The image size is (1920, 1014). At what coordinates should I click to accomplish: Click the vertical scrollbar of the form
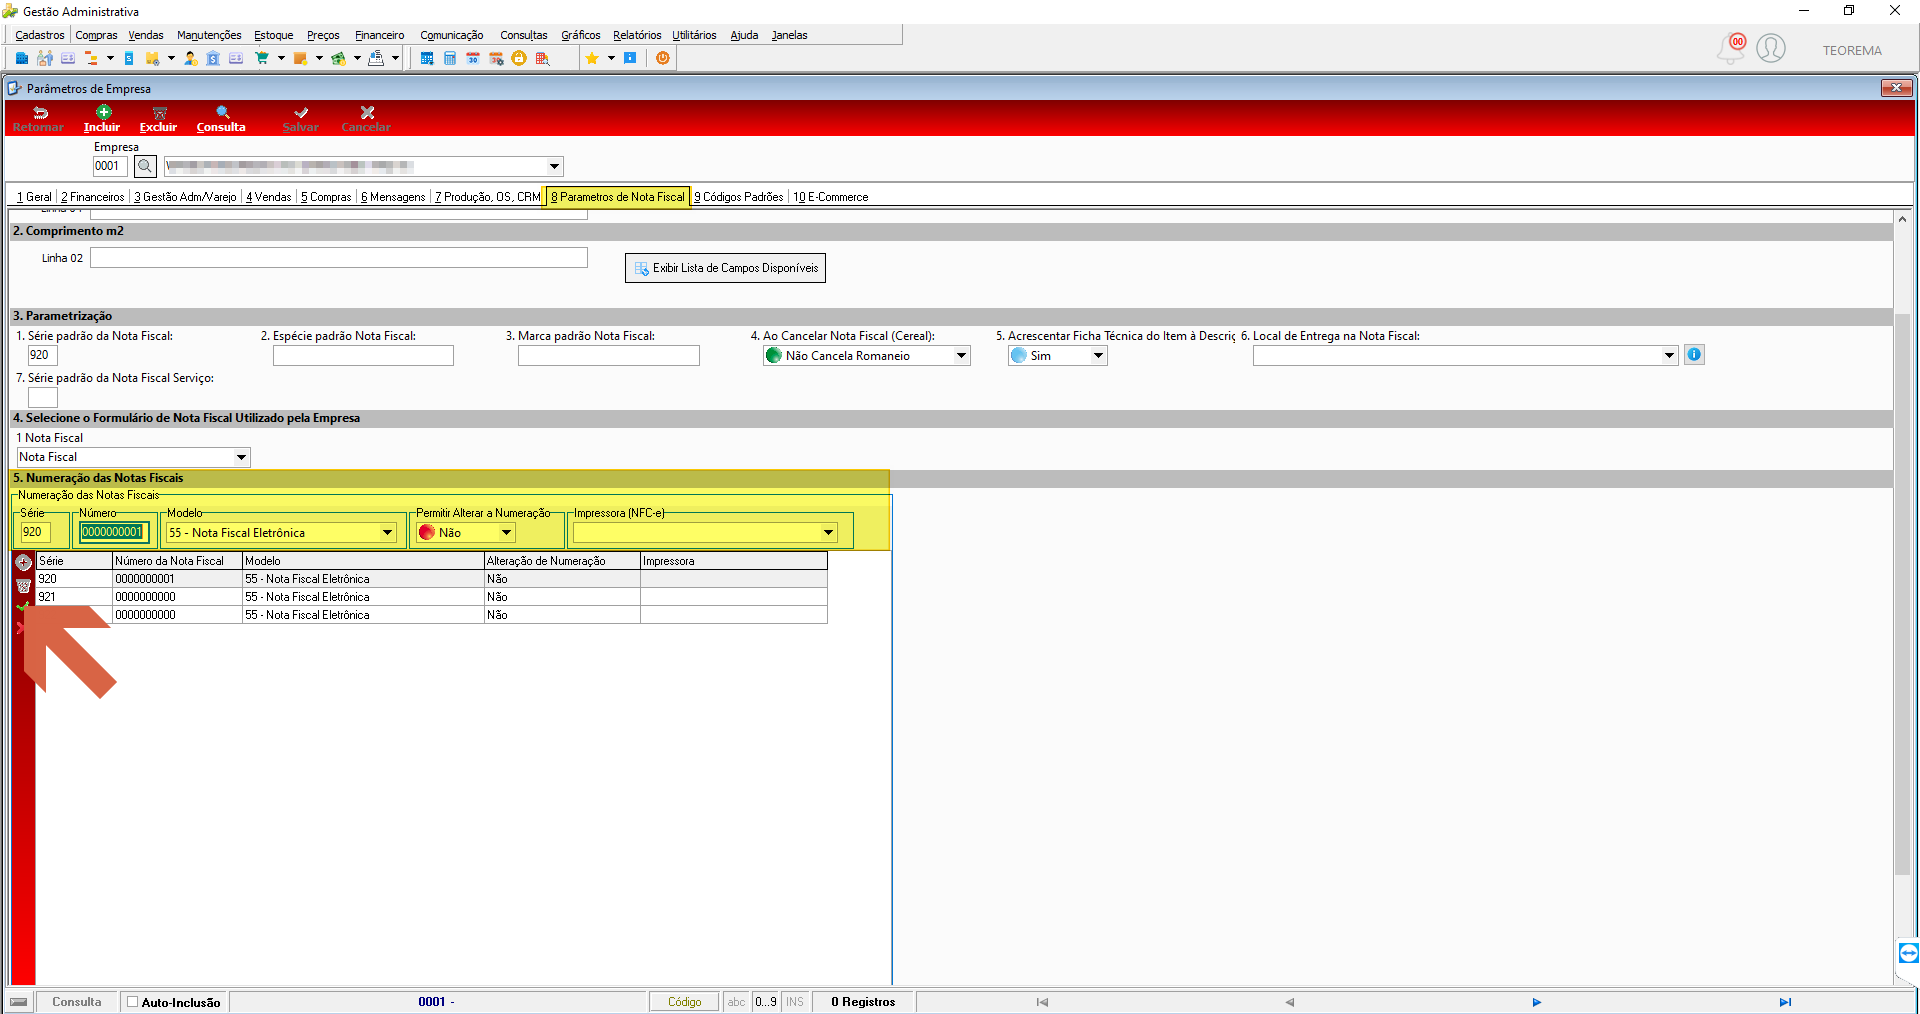1902,597
